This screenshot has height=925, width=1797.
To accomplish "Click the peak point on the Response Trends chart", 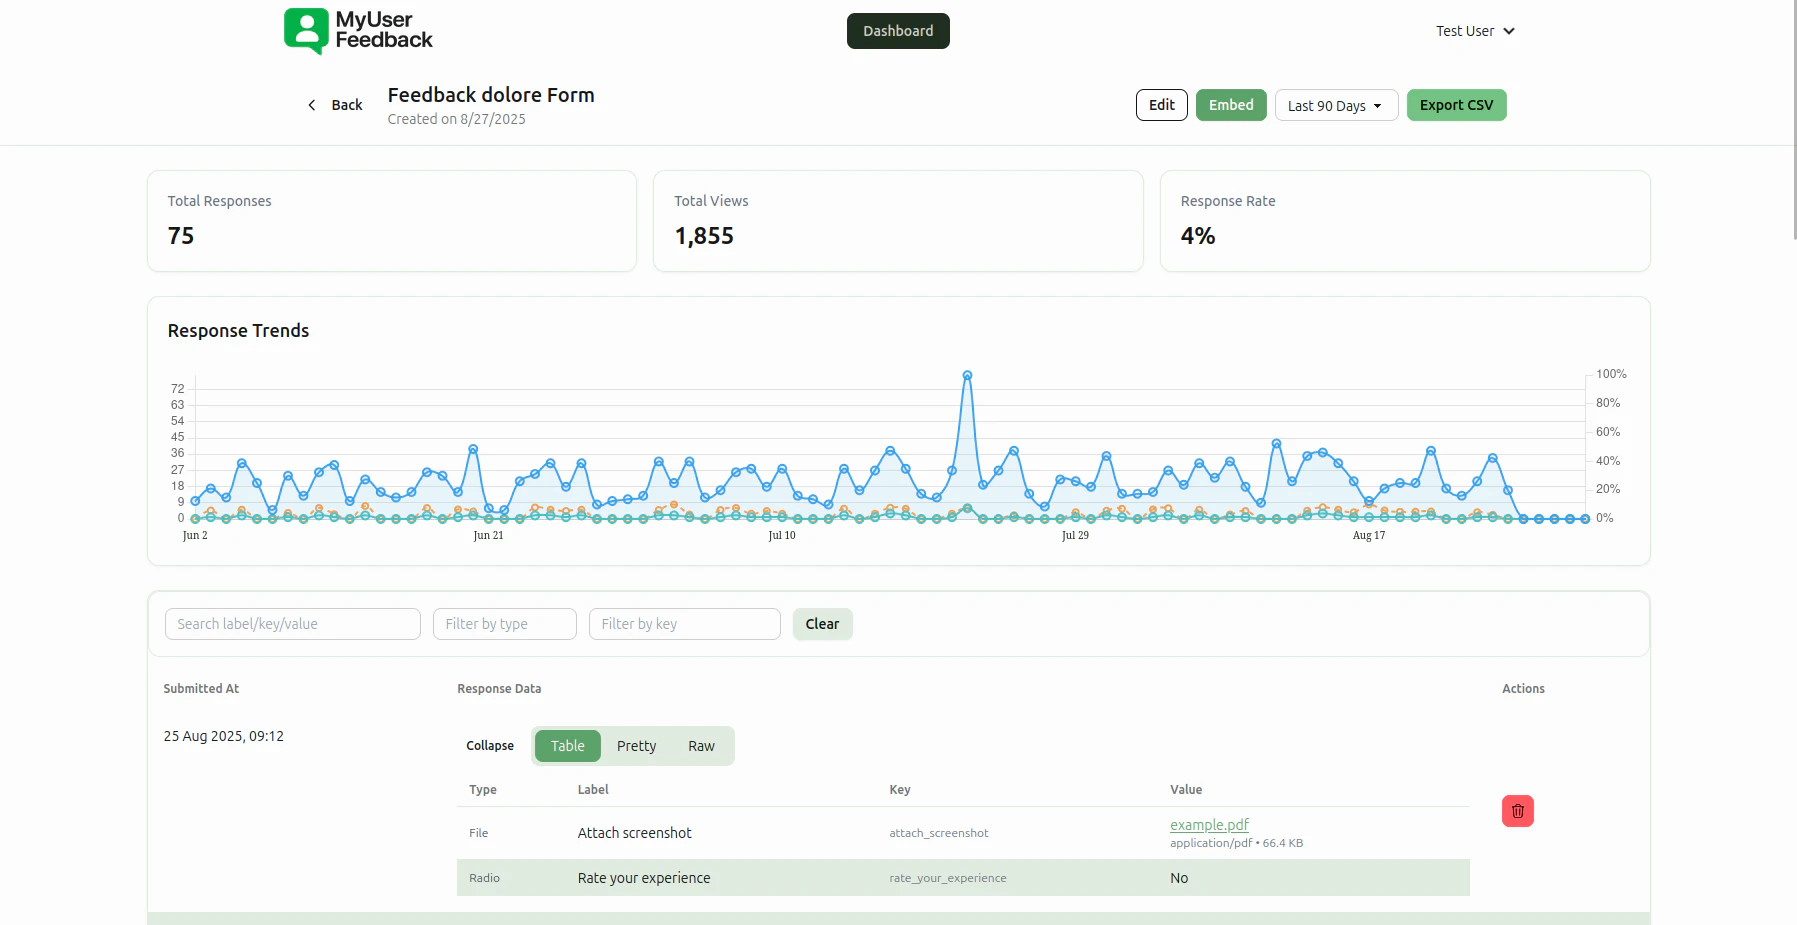I will (x=966, y=375).
